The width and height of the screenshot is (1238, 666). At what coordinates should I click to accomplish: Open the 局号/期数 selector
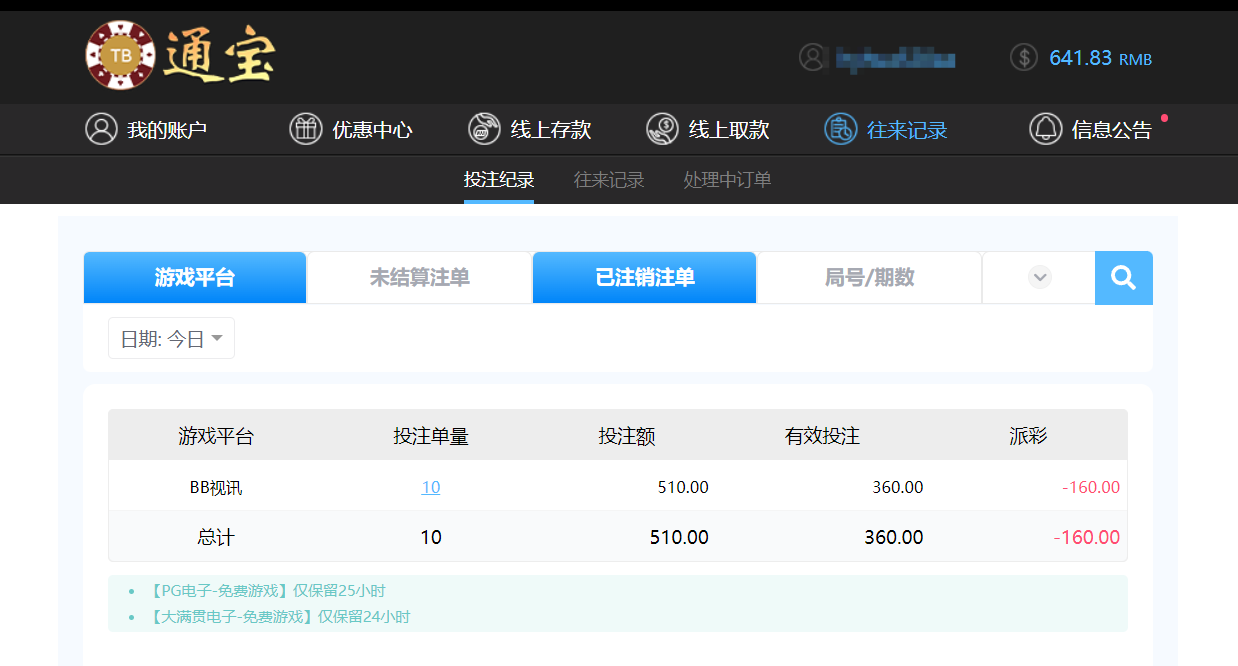tap(869, 277)
